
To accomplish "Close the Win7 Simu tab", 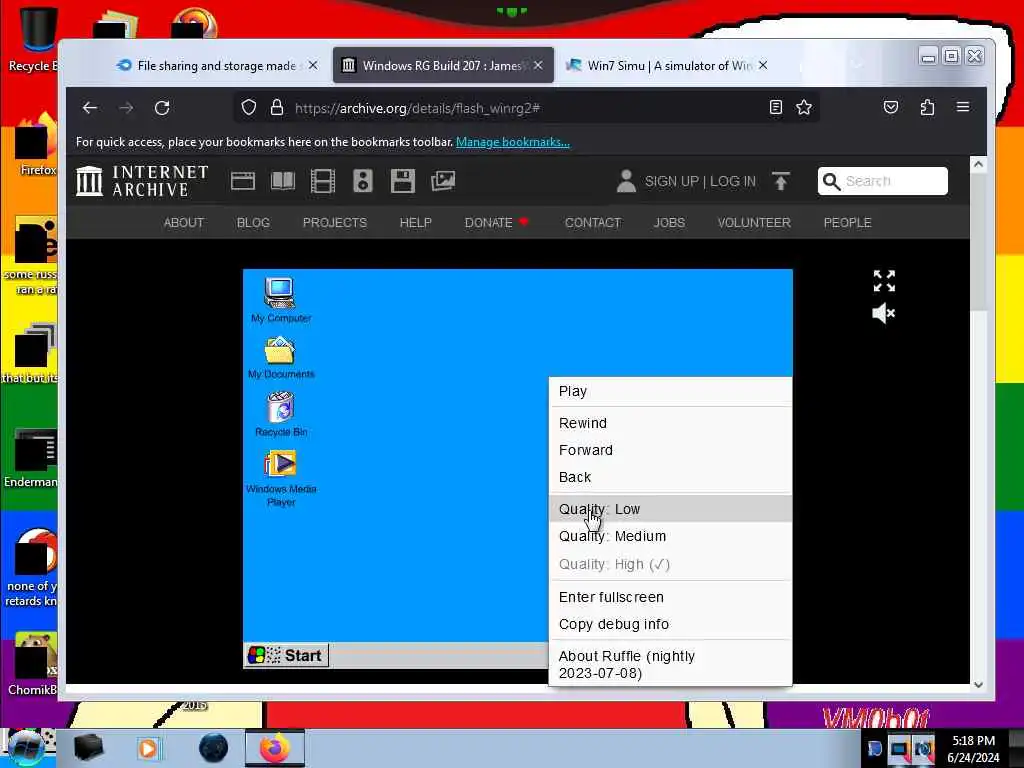I will 763,65.
